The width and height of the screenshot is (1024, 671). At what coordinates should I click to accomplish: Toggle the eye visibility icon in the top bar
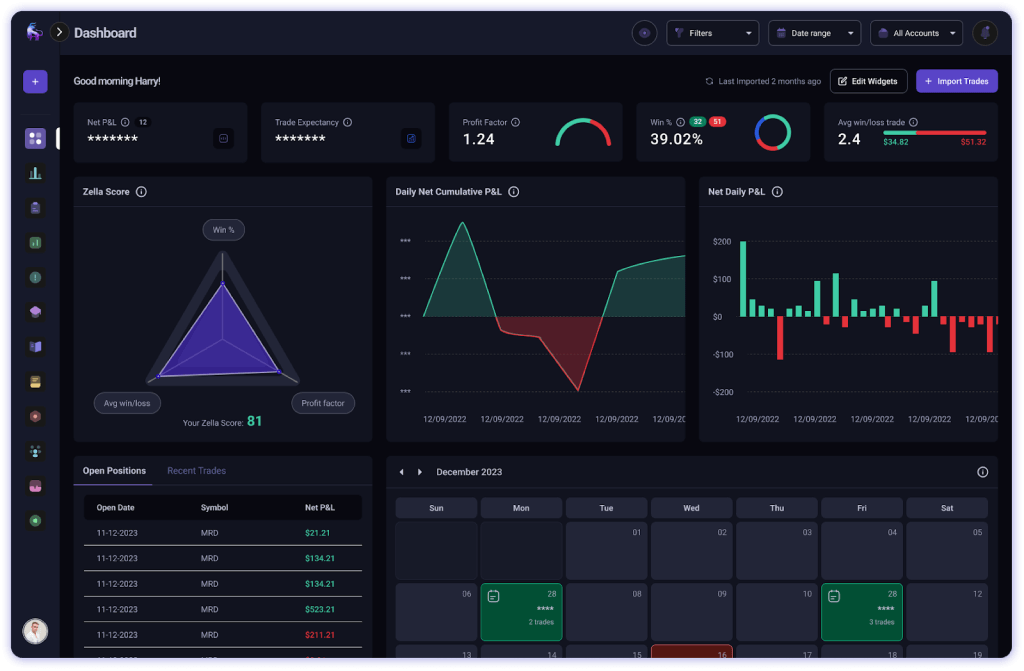(644, 33)
